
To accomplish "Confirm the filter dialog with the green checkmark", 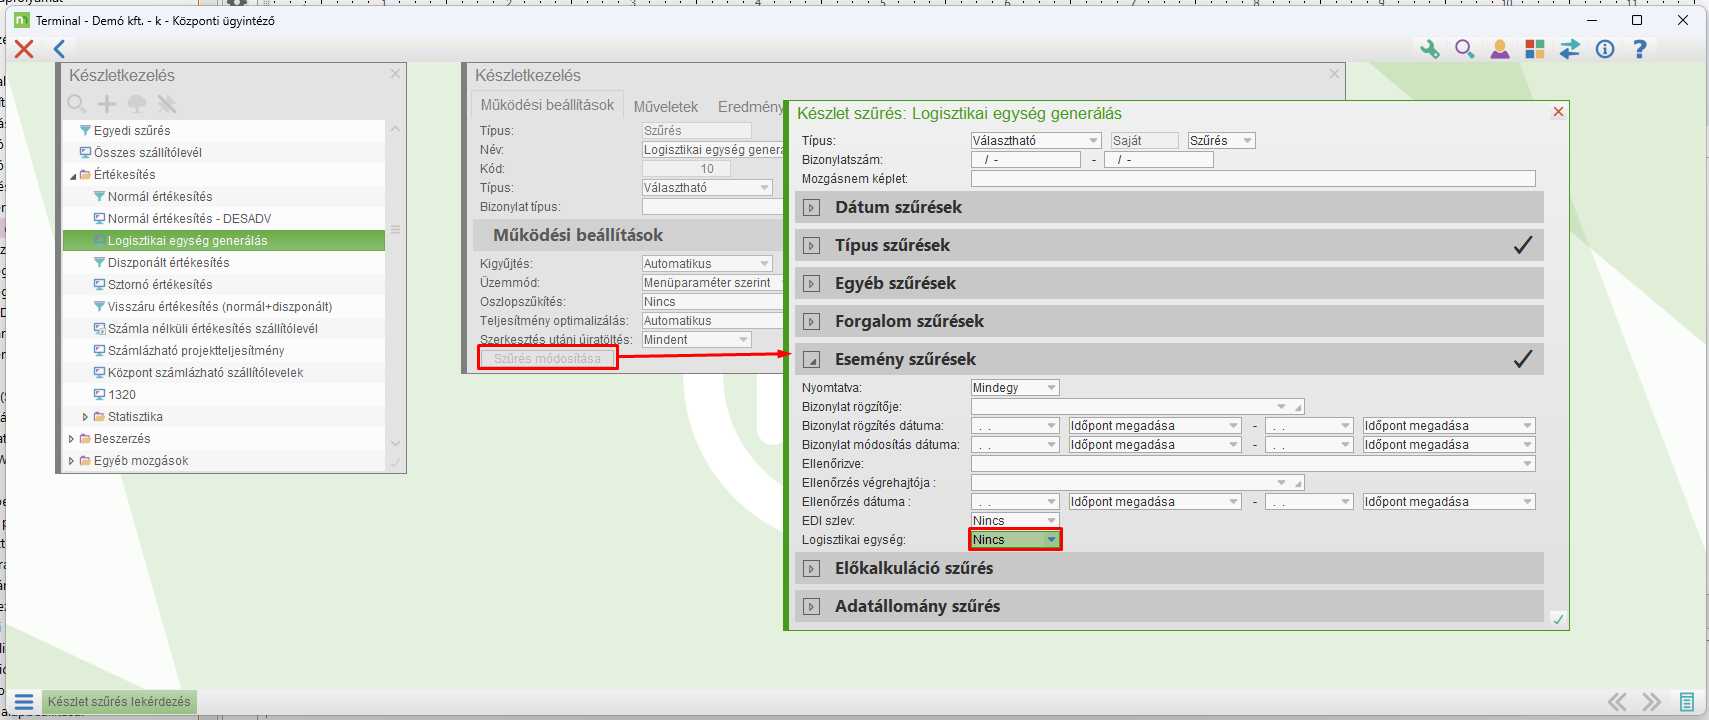I will click(1558, 620).
